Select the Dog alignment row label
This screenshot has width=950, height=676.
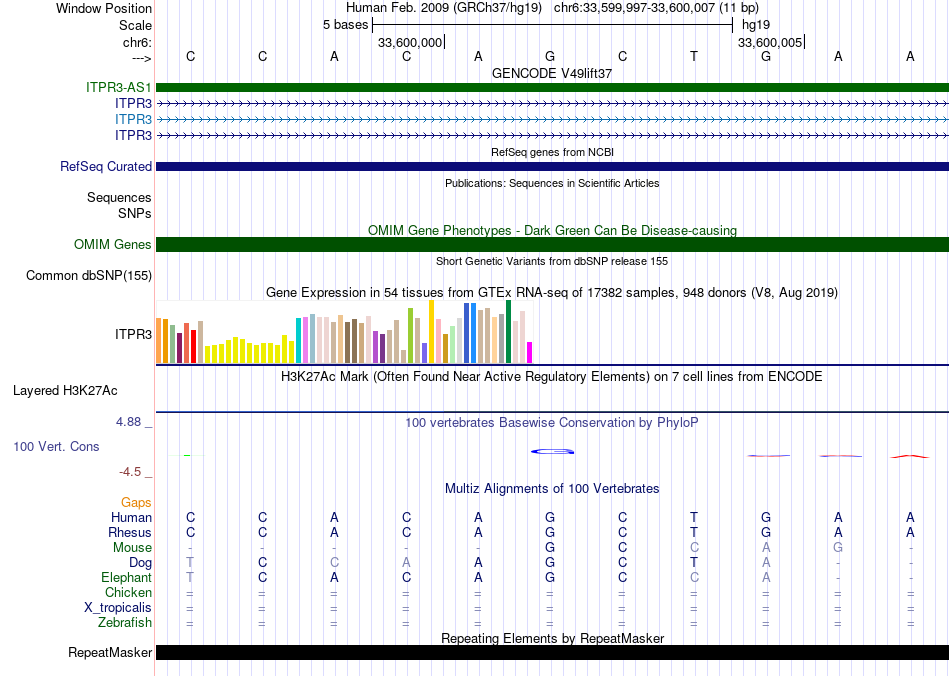click(140, 563)
